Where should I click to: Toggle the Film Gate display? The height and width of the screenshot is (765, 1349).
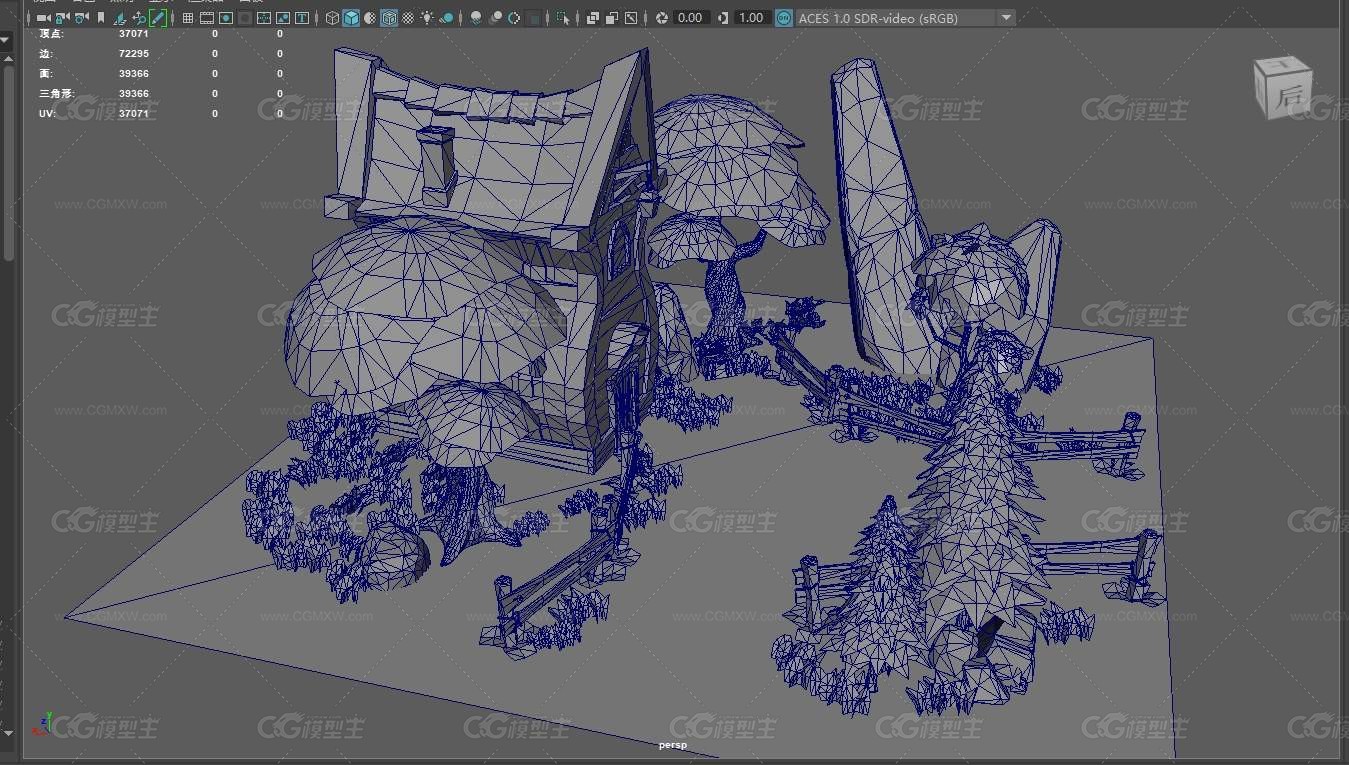coord(206,18)
